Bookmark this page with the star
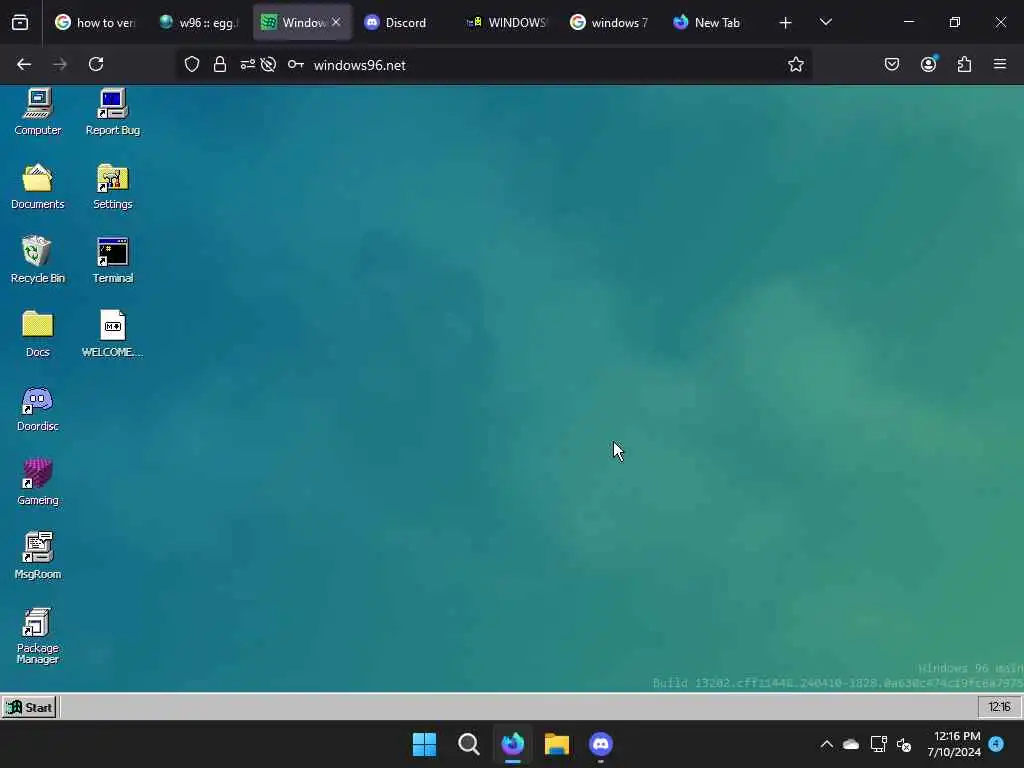The width and height of the screenshot is (1024, 768). click(x=795, y=64)
